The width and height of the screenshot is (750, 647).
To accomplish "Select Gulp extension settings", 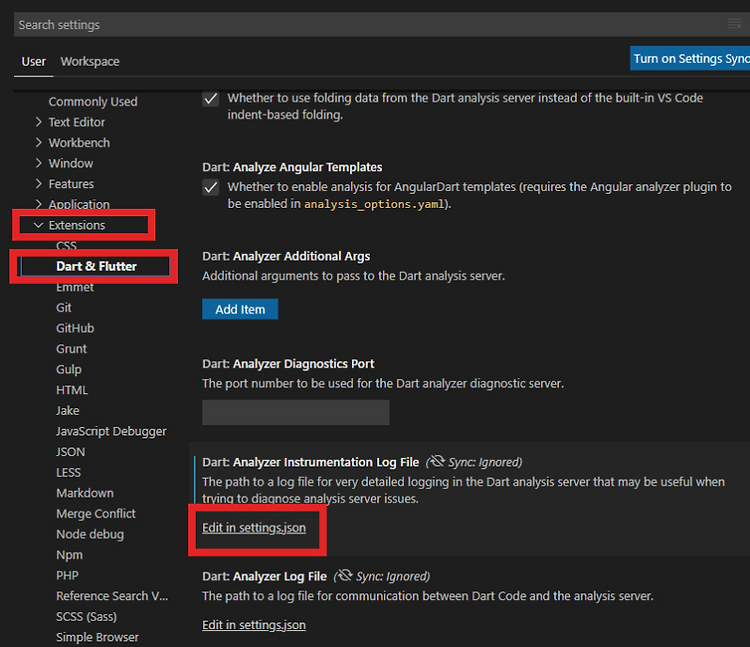I will coord(69,369).
